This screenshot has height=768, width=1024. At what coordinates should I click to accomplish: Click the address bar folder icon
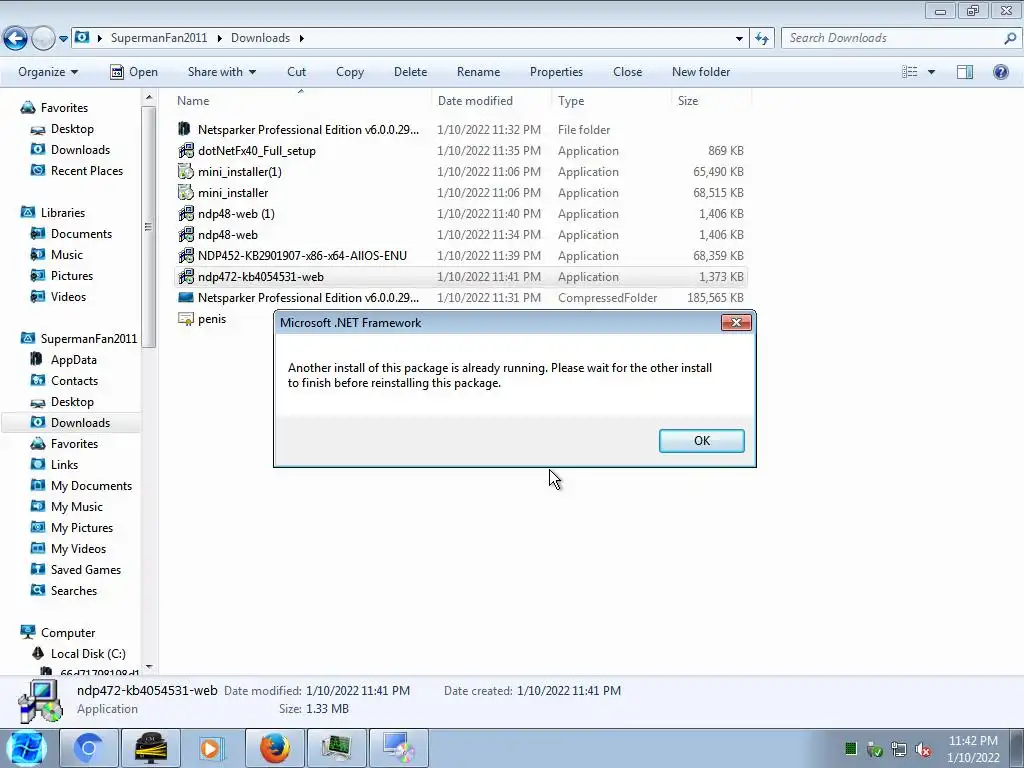pos(82,37)
